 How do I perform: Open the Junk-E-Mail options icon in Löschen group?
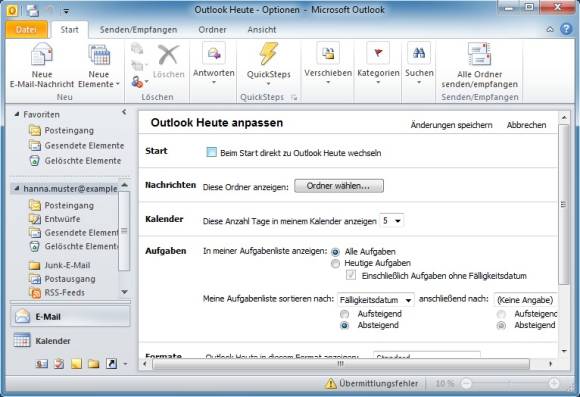pyautogui.click(x=138, y=82)
